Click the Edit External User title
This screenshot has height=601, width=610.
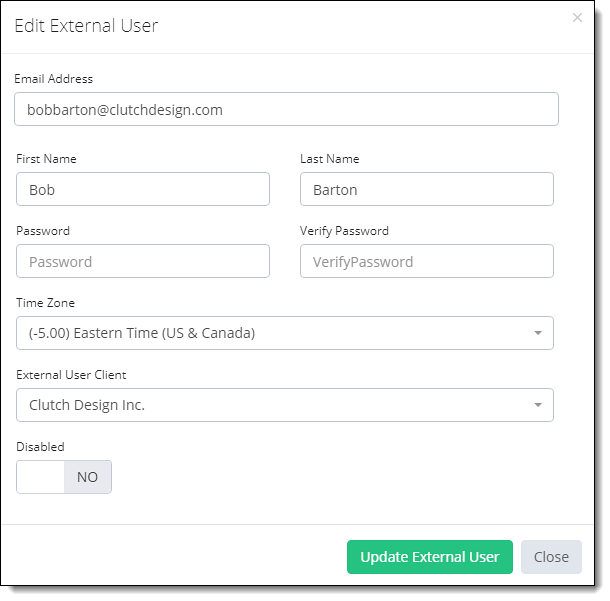(86, 26)
